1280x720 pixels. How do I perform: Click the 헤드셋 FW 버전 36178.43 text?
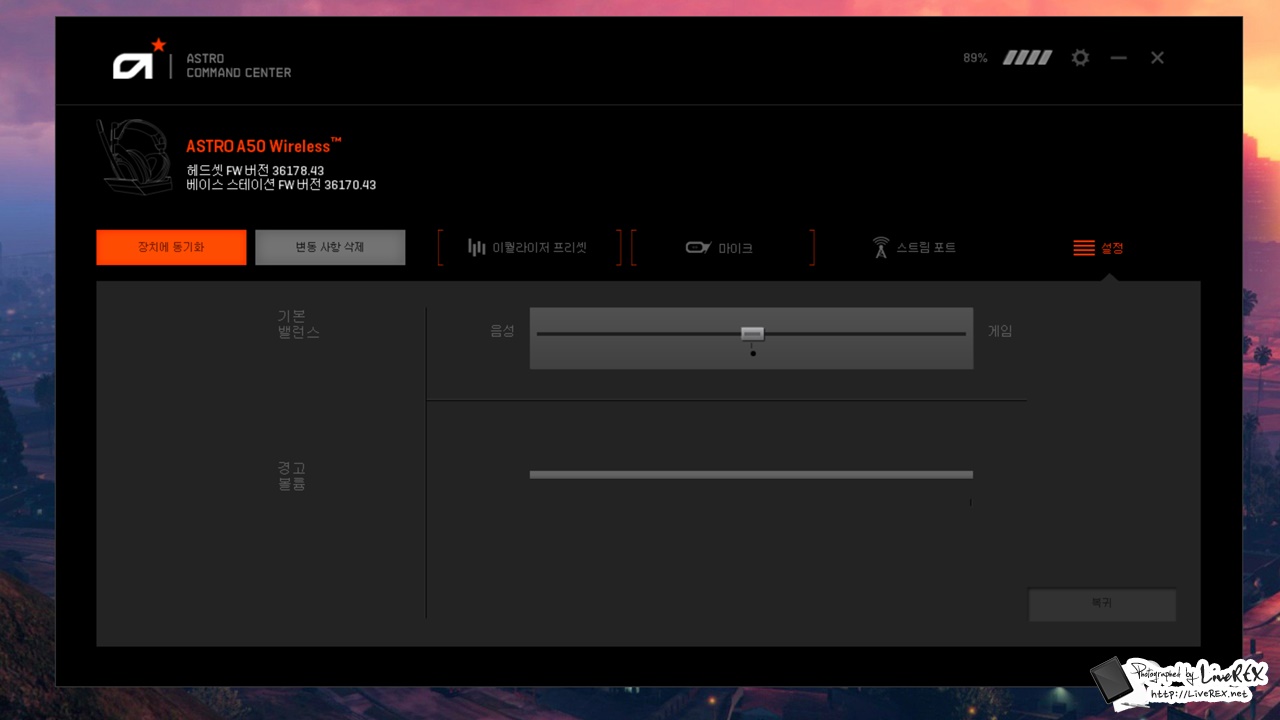(255, 171)
